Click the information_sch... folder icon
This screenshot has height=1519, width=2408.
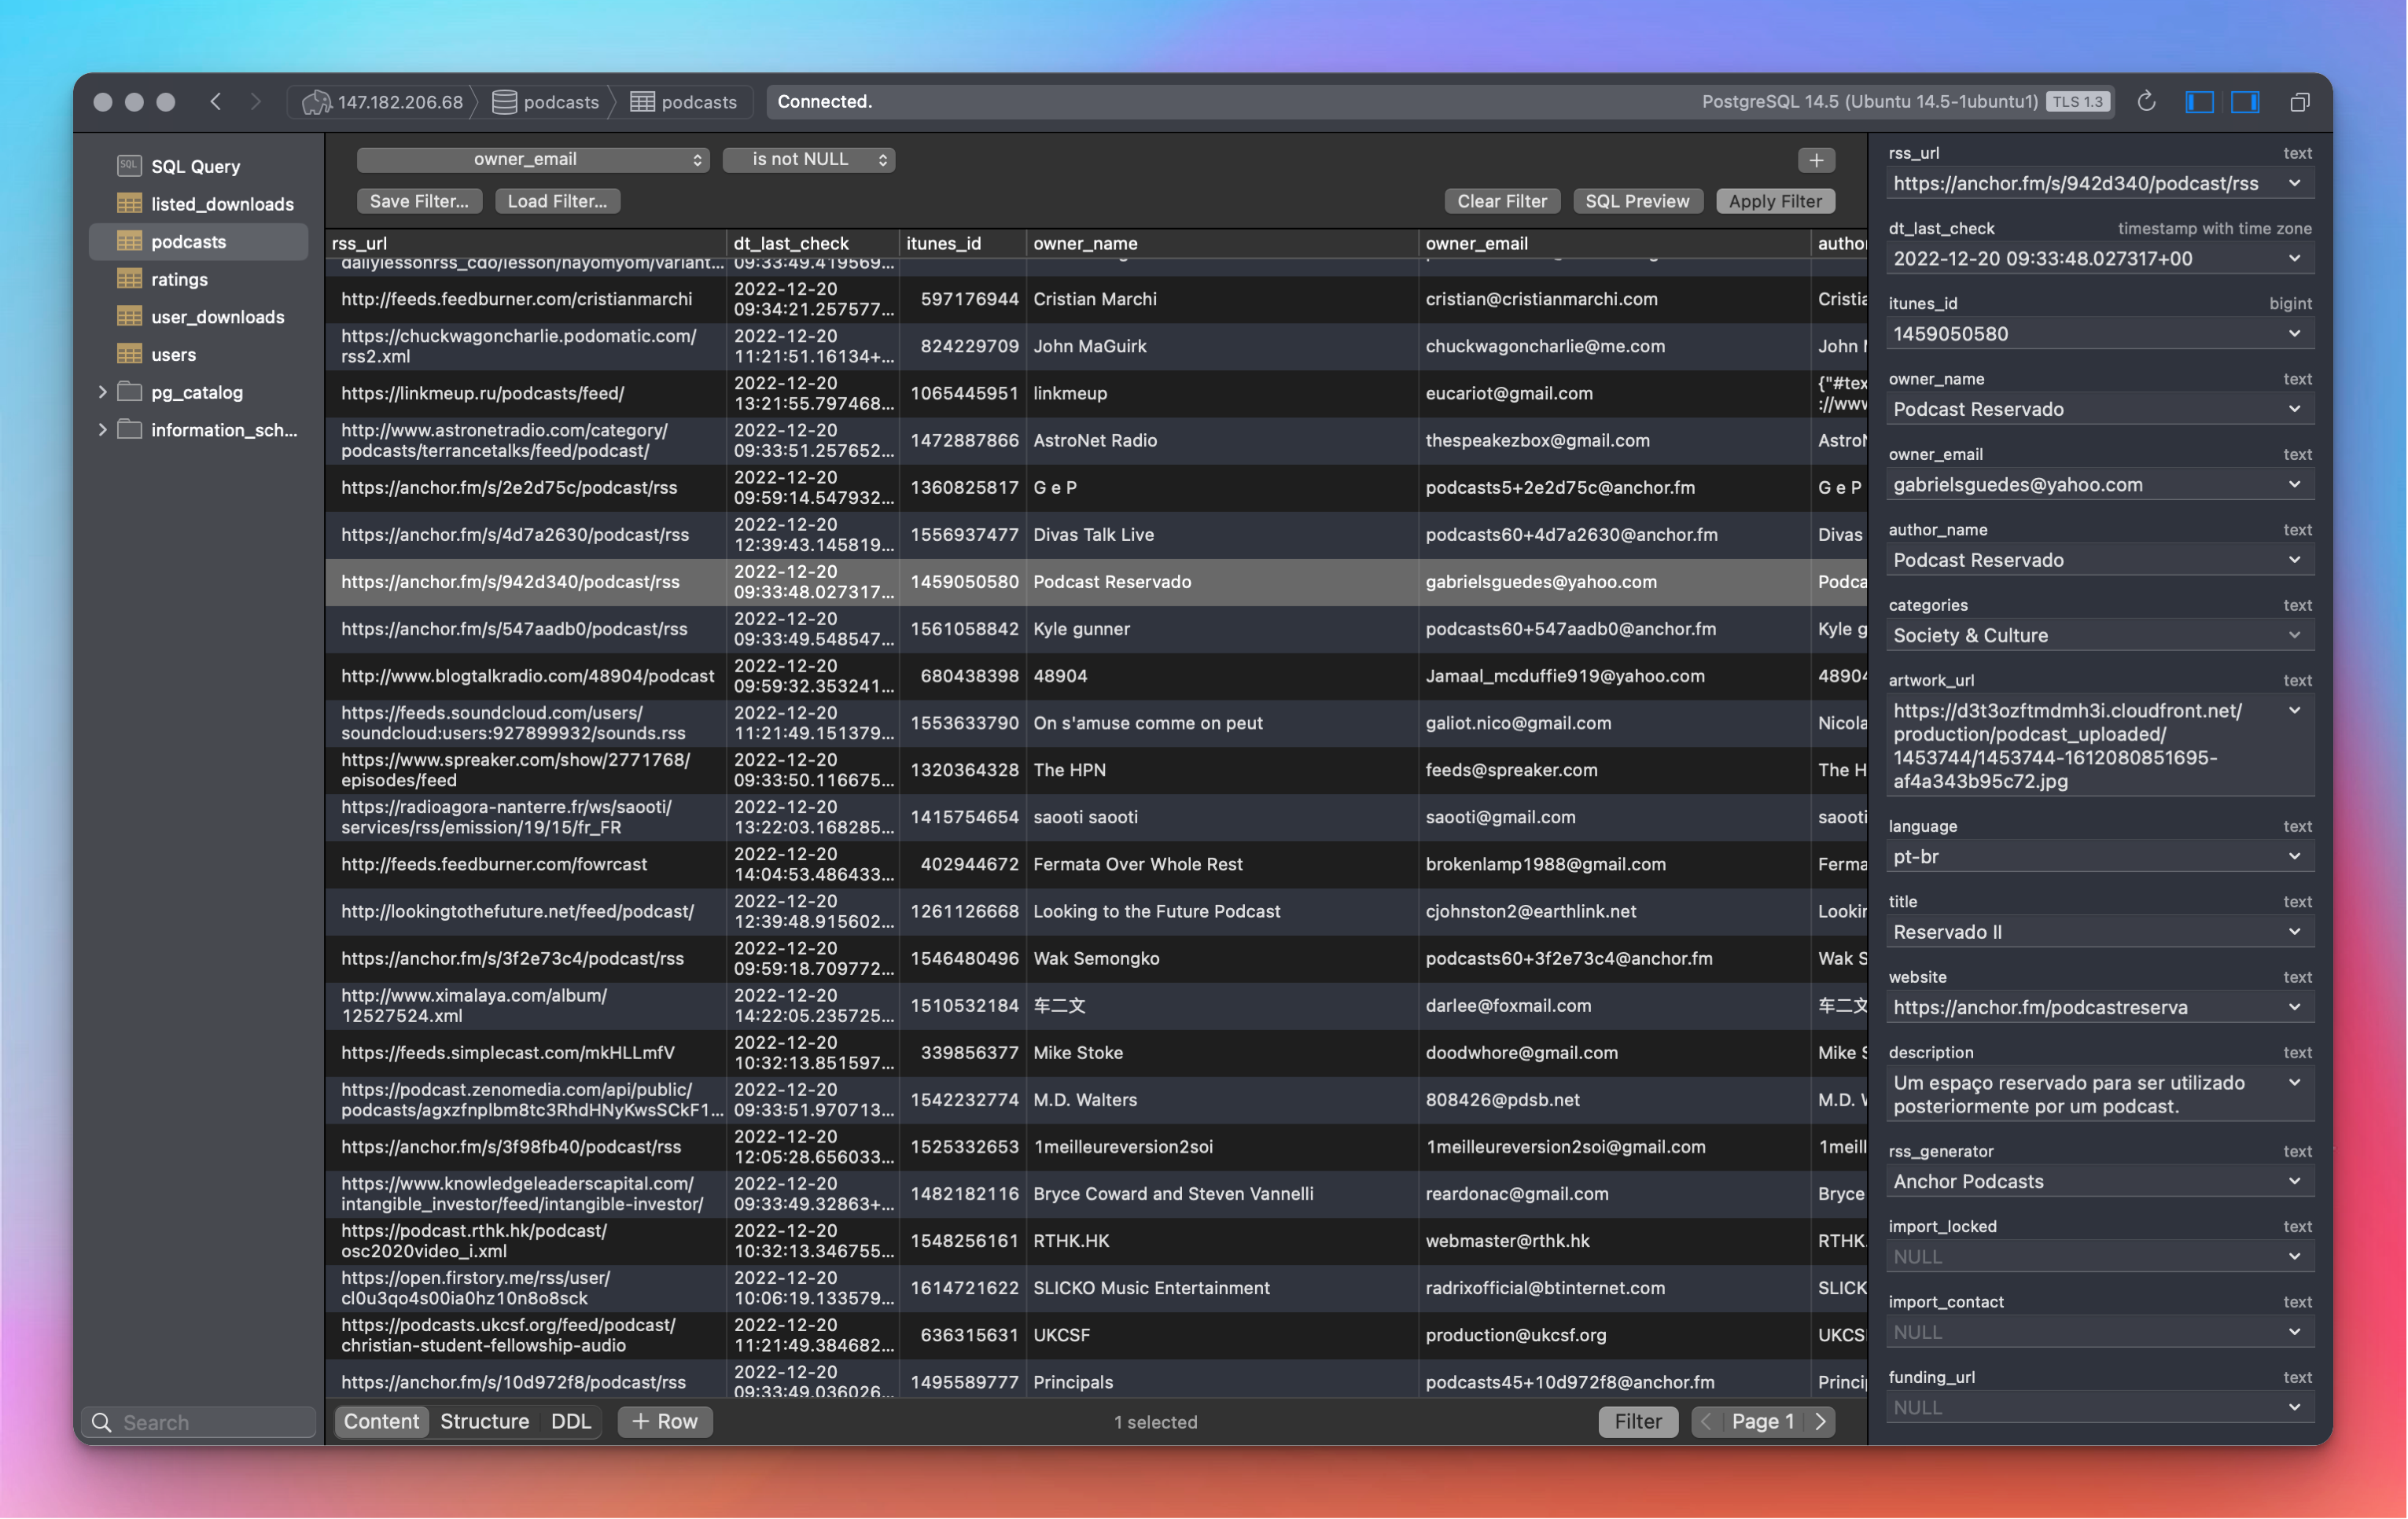[130, 429]
